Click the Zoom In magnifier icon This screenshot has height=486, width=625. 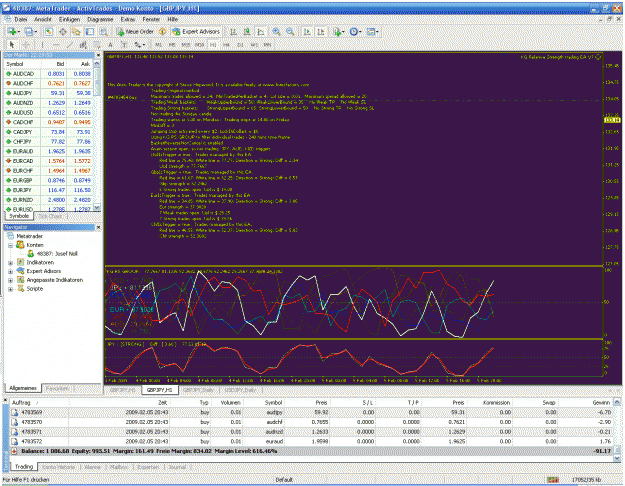tap(276, 31)
